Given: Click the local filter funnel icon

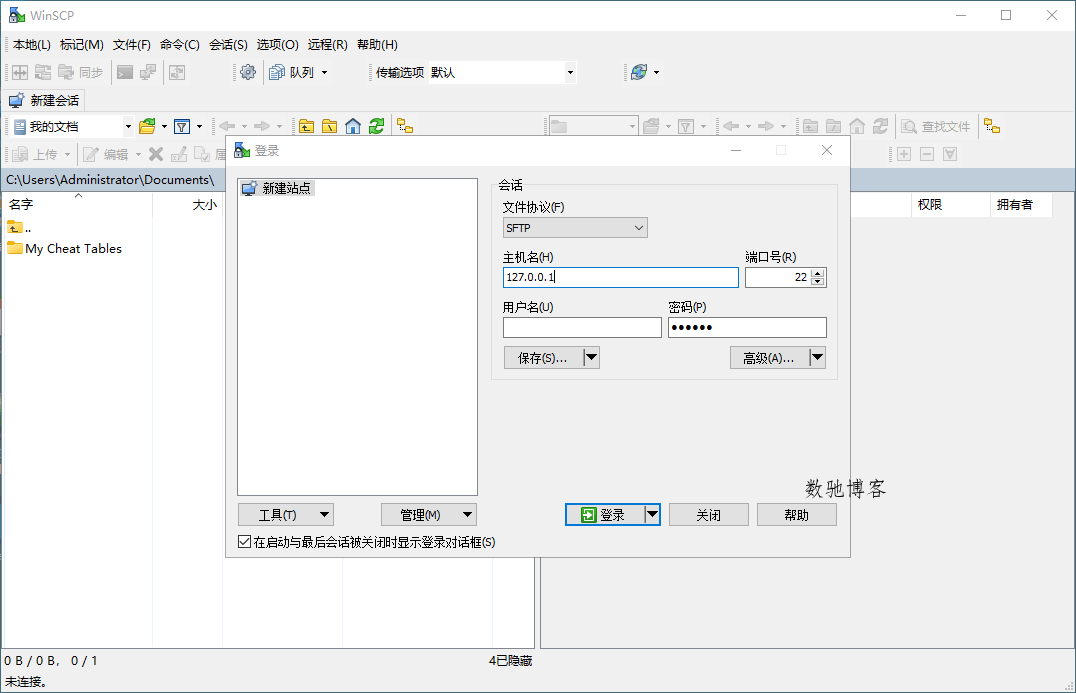Looking at the screenshot, I should coord(182,126).
